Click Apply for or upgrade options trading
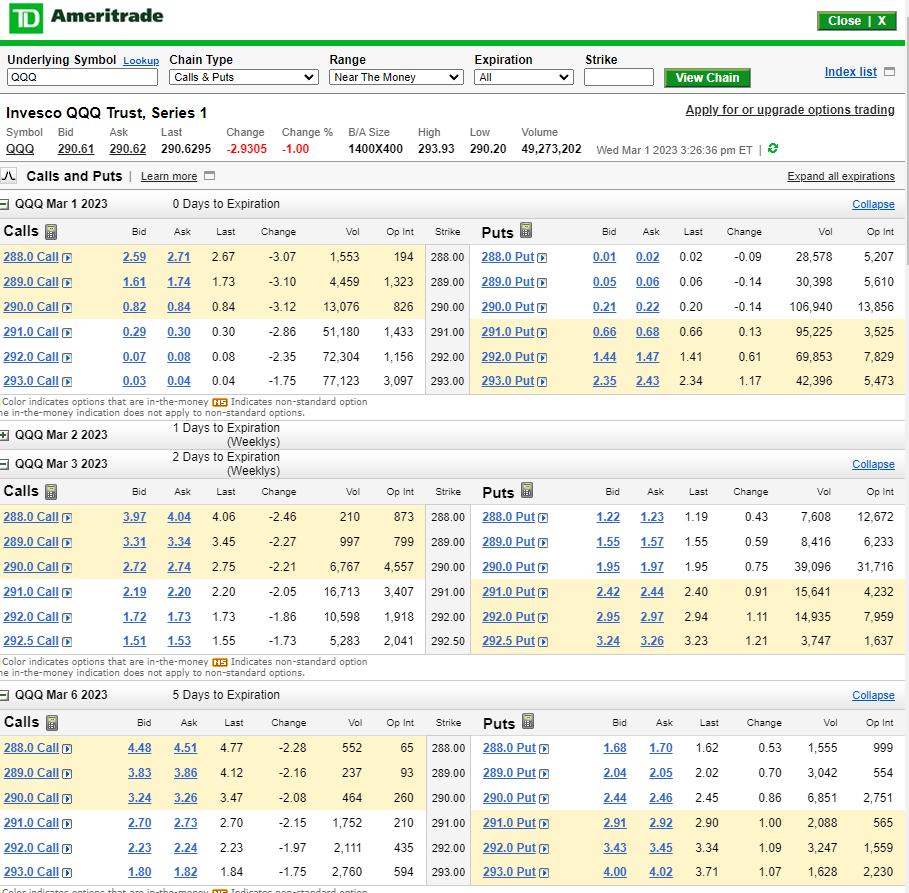The height and width of the screenshot is (893, 909). pyautogui.click(x=790, y=110)
